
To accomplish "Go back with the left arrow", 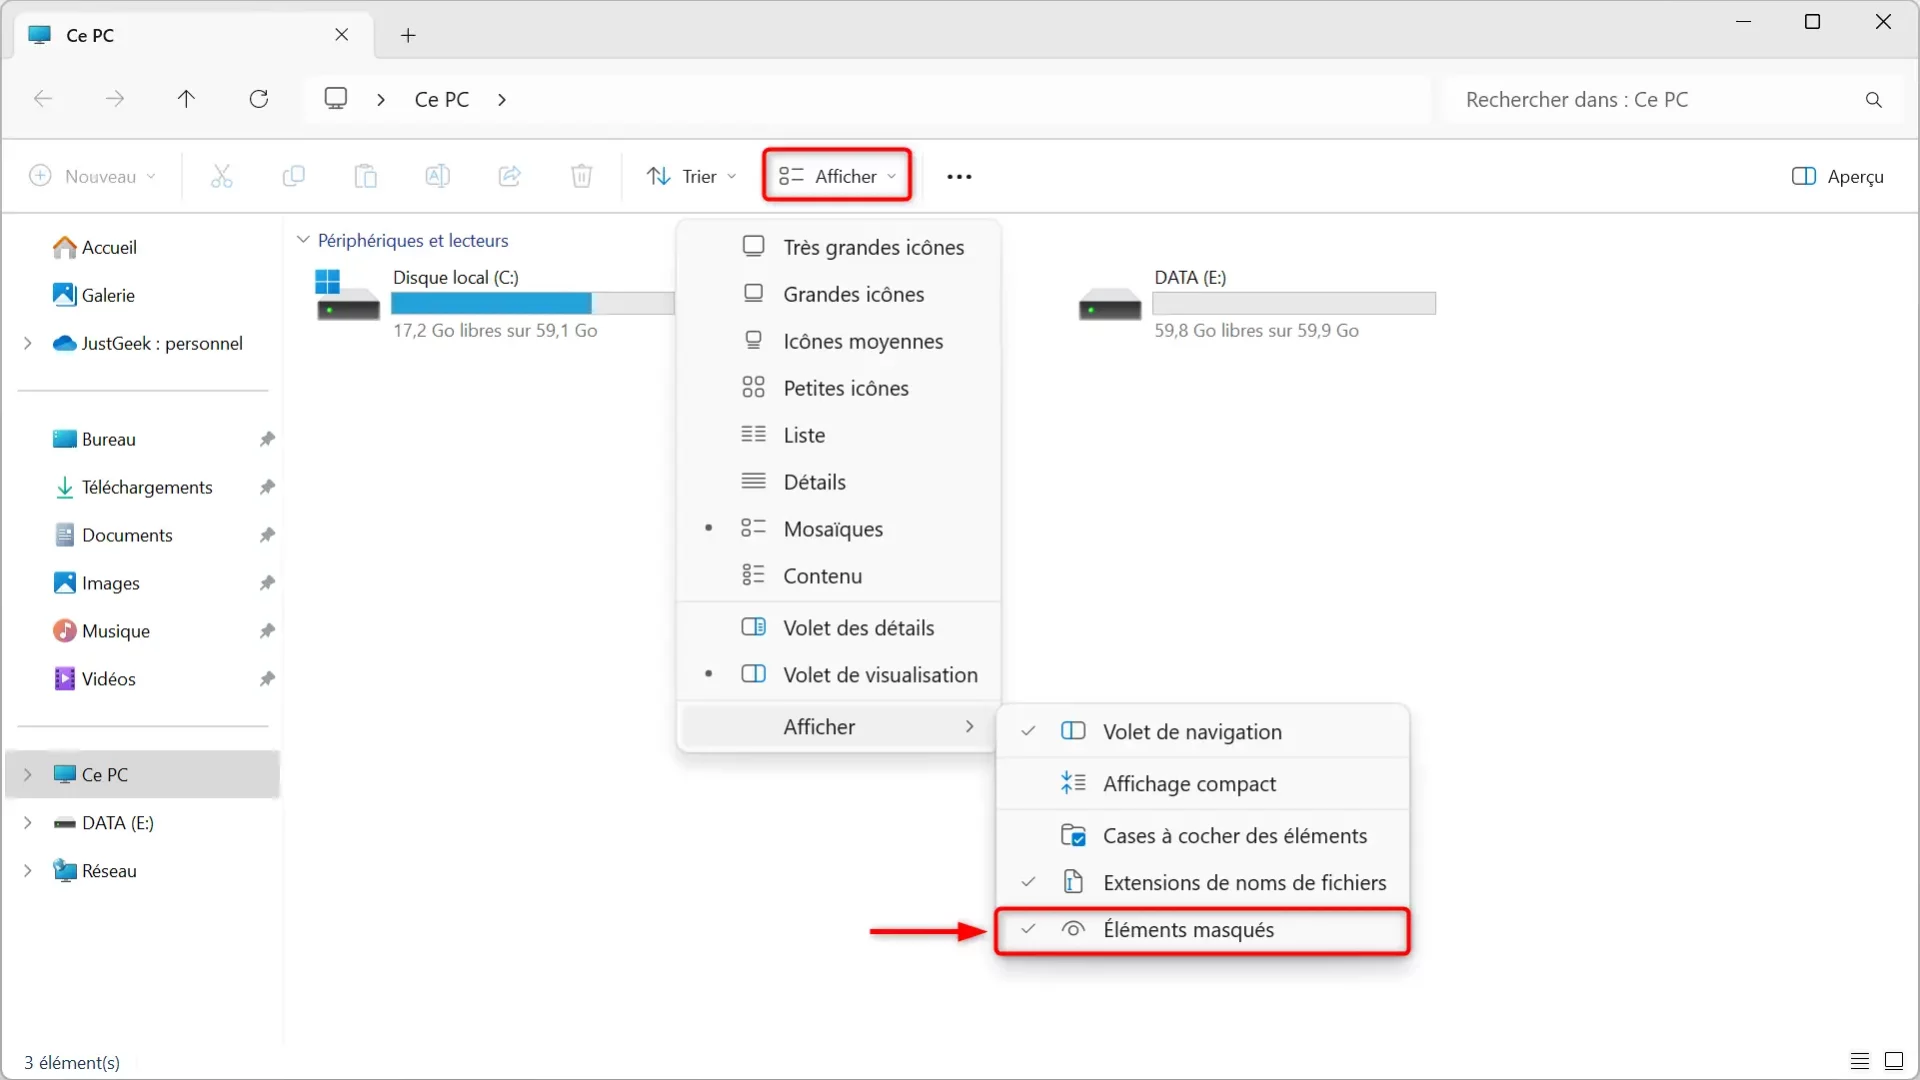I will click(x=43, y=99).
